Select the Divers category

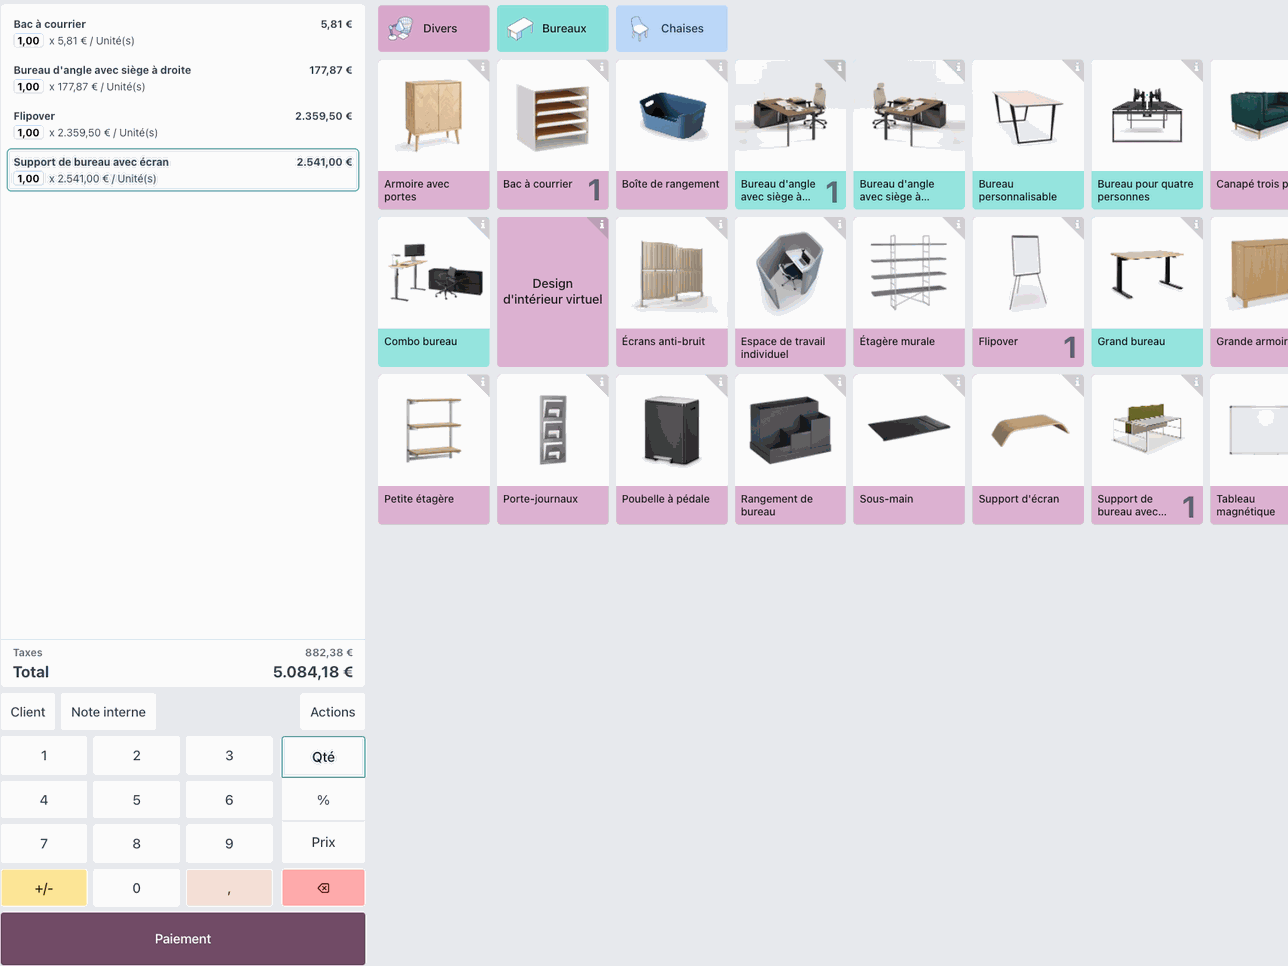[x=434, y=28]
